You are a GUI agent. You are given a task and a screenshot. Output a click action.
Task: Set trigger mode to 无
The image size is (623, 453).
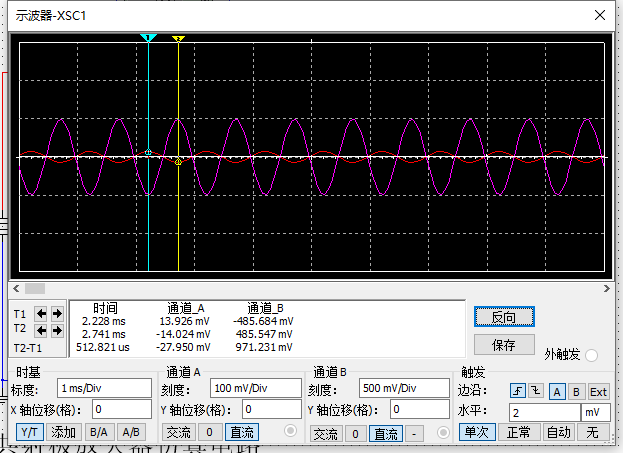click(592, 432)
